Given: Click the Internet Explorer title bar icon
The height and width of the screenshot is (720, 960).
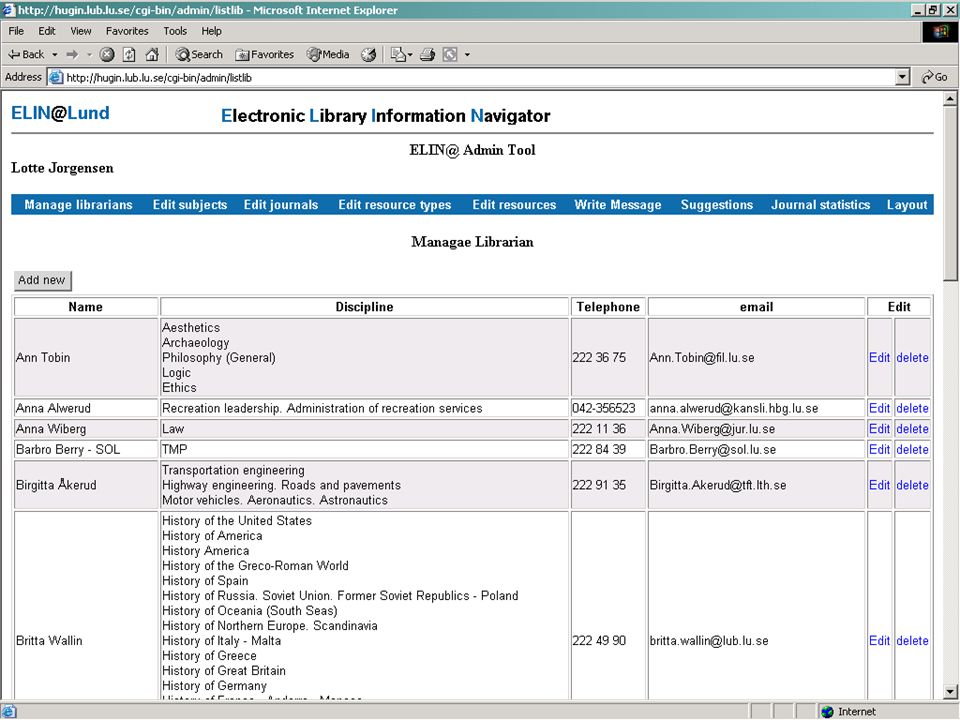Looking at the screenshot, I should pos(8,10).
